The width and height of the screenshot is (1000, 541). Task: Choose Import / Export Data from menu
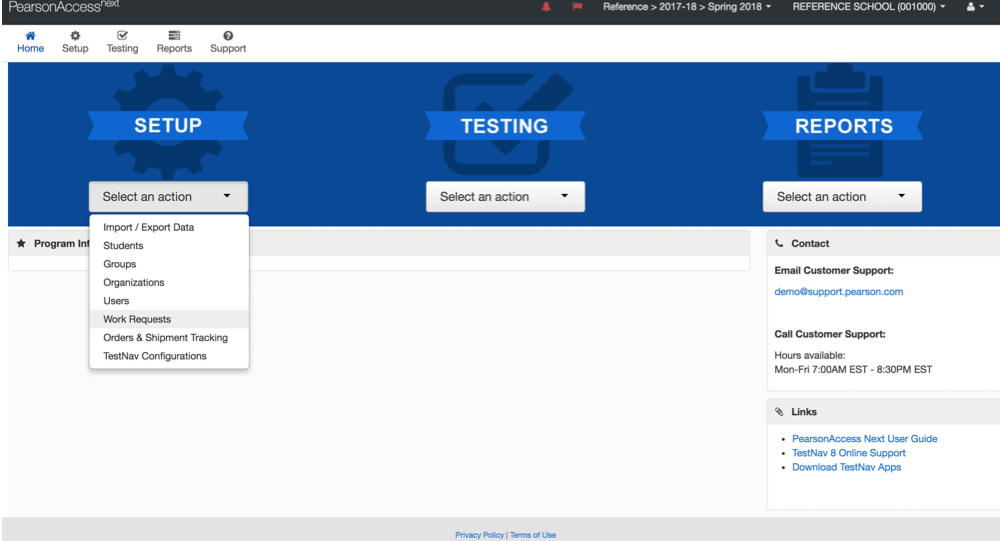(169, 227)
